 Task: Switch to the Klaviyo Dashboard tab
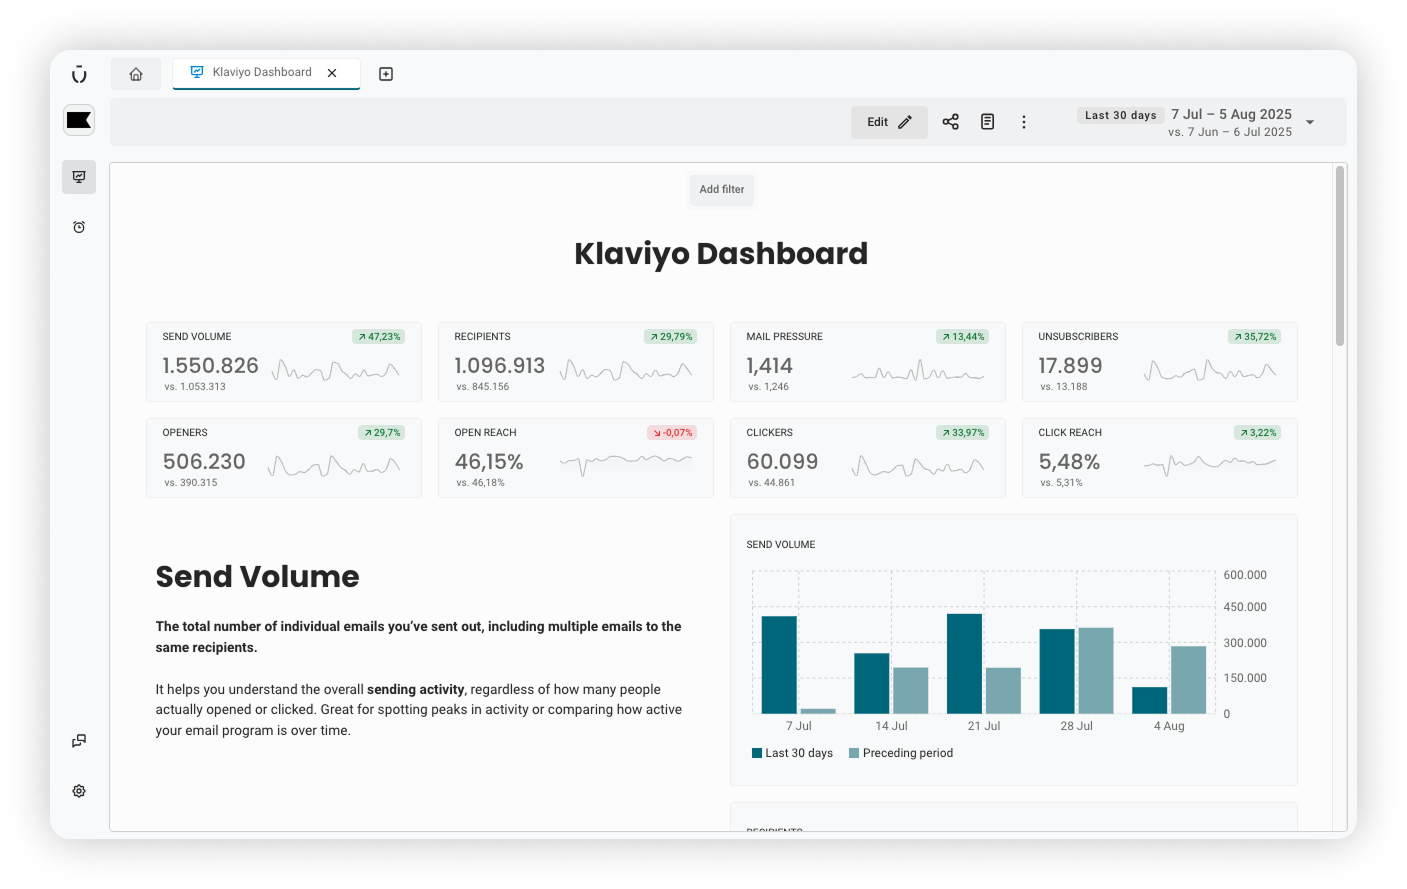[x=266, y=73]
